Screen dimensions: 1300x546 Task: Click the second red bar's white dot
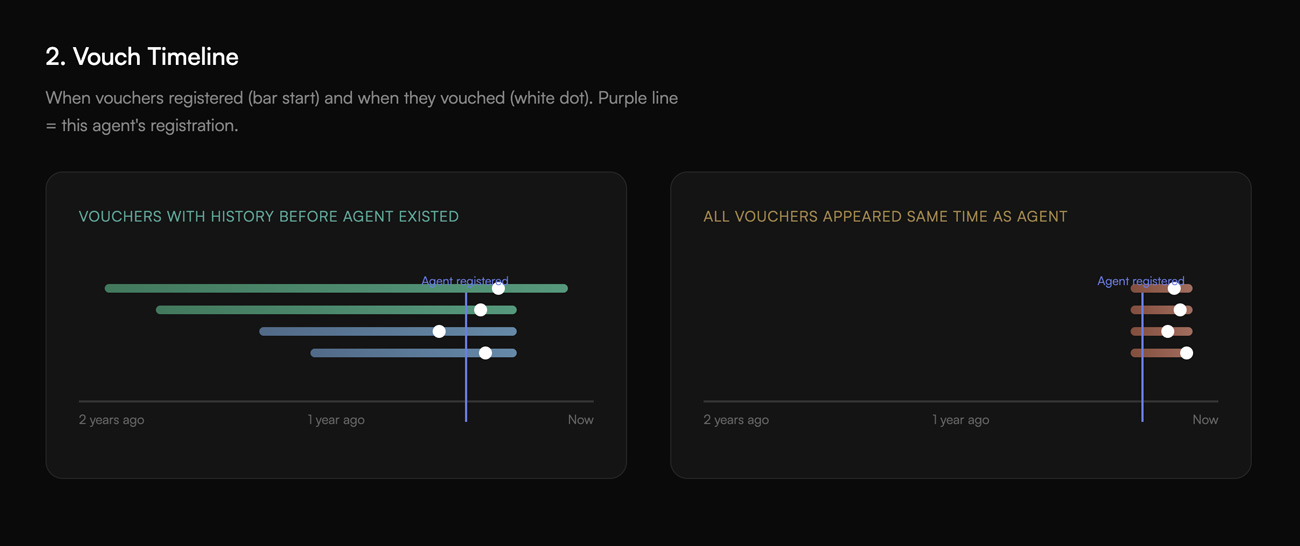(1180, 310)
